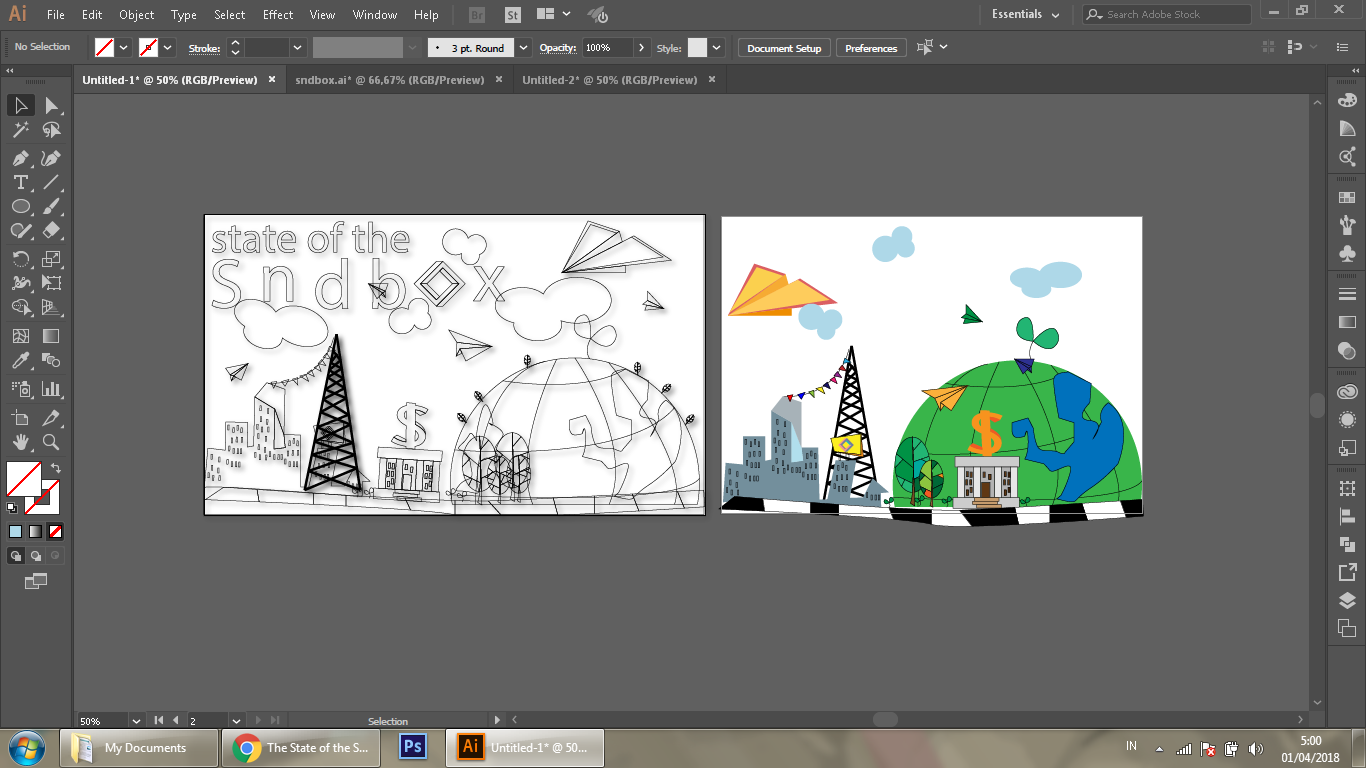Select the Blend tool
The height and width of the screenshot is (768, 1366).
point(51,360)
